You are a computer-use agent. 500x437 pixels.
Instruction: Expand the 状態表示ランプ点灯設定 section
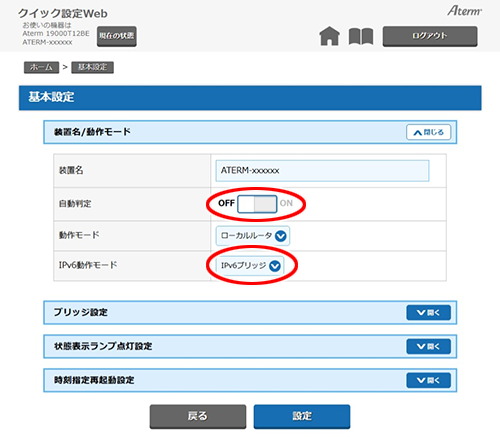tap(428, 347)
